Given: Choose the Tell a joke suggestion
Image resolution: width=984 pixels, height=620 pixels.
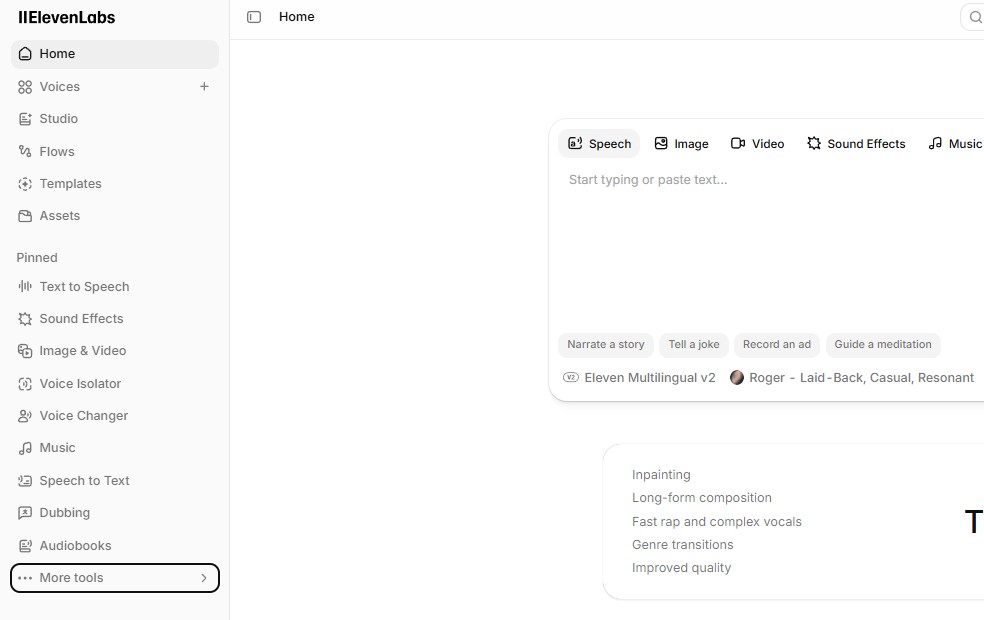Looking at the screenshot, I should [693, 345].
